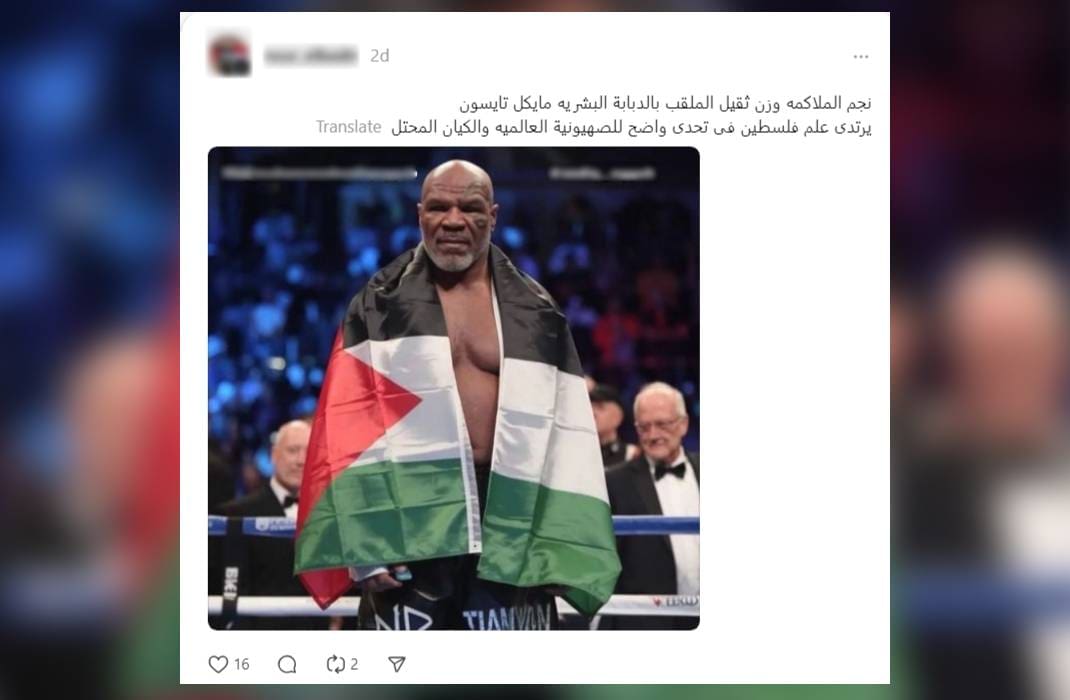1070x700 pixels.
Task: Repost using the circular arrows icon
Action: pyautogui.click(x=336, y=664)
